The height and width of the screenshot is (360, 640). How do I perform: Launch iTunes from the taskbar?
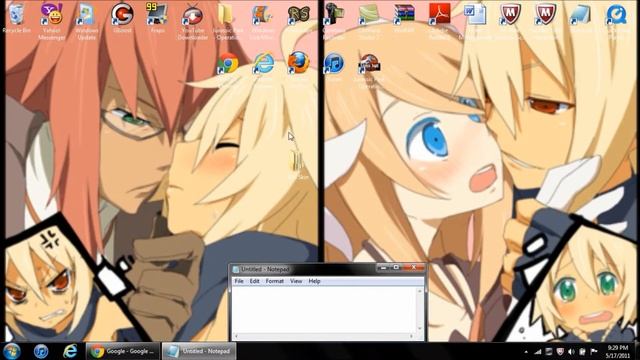tap(41, 351)
